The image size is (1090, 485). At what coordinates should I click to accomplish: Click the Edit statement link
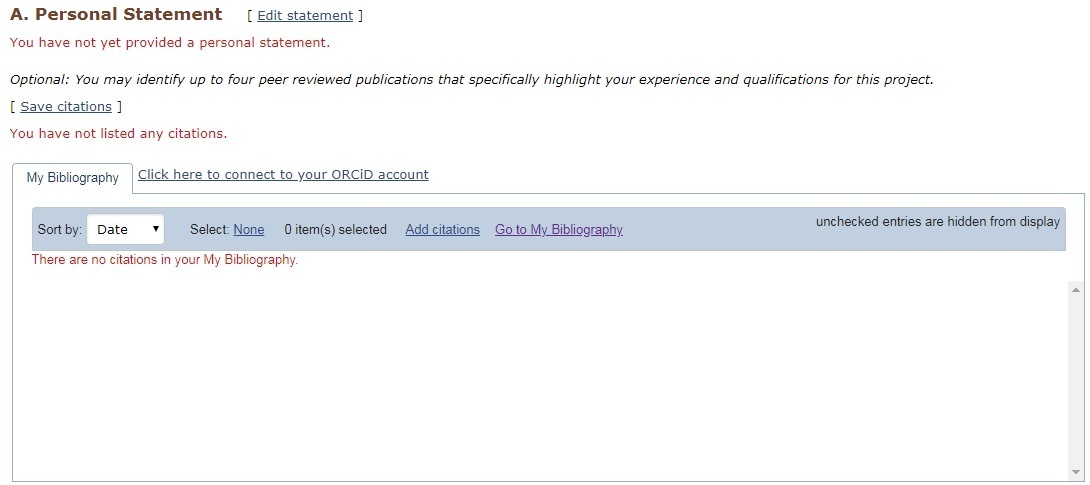click(x=305, y=16)
